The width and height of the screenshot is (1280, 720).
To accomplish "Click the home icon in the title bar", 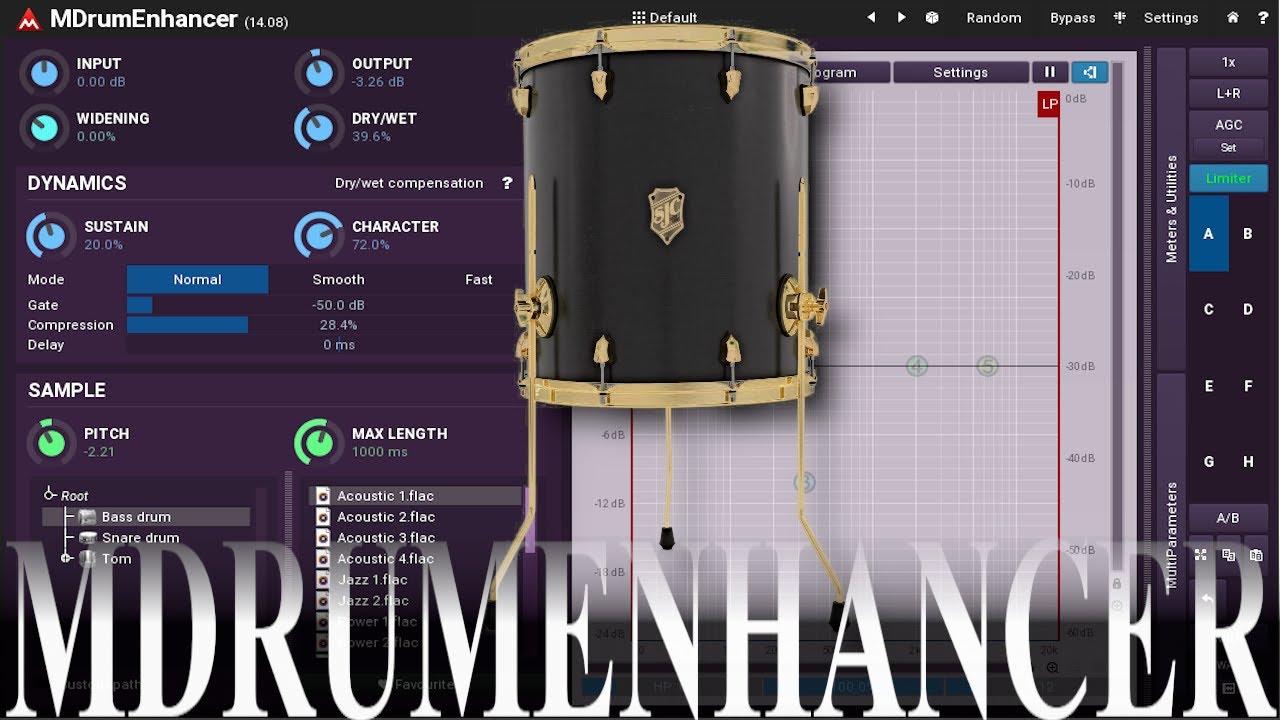I will [1233, 18].
